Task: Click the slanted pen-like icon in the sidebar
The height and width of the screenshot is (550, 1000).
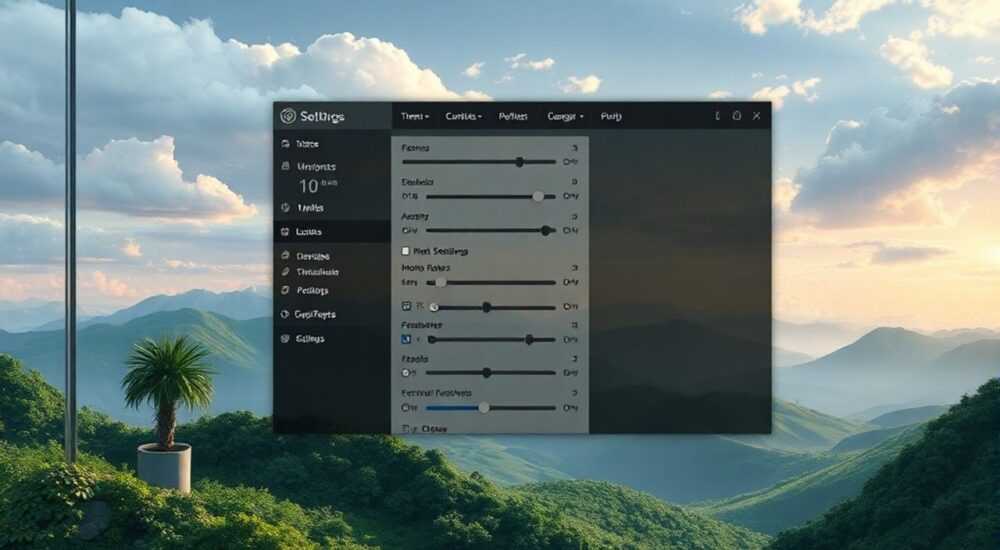Action: tap(285, 272)
